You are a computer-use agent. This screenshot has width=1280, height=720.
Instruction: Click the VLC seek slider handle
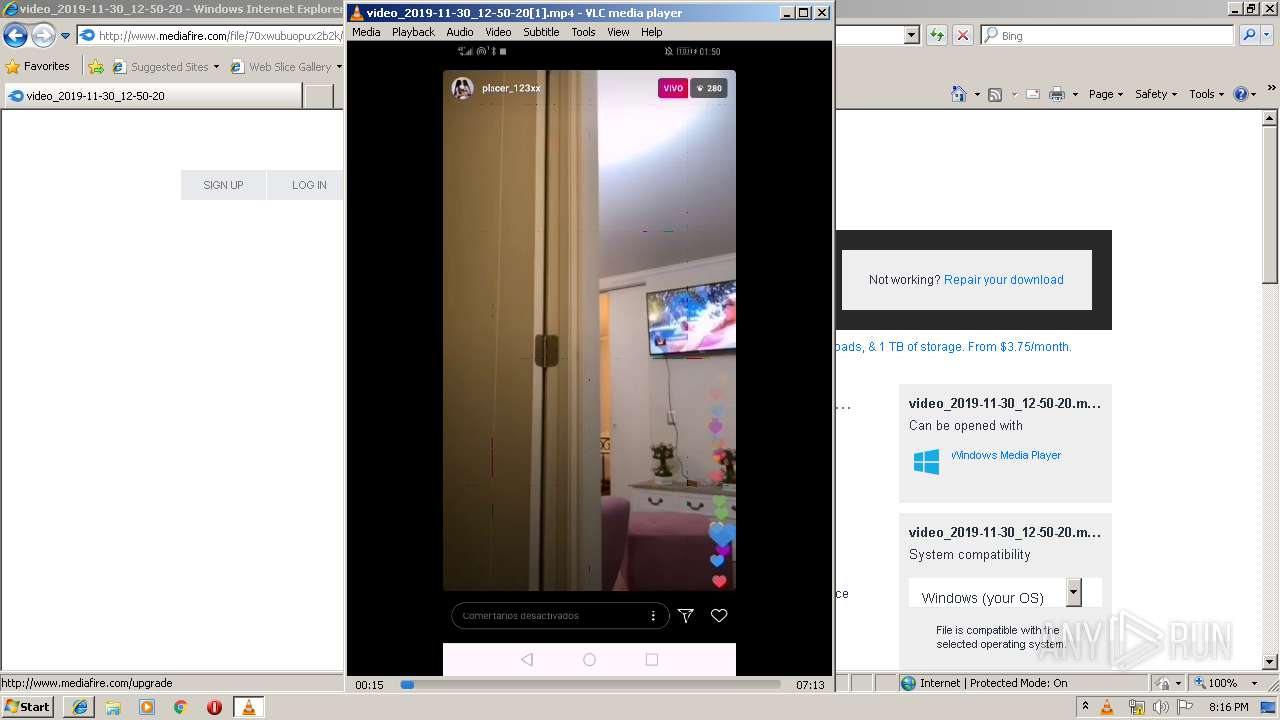click(x=407, y=685)
